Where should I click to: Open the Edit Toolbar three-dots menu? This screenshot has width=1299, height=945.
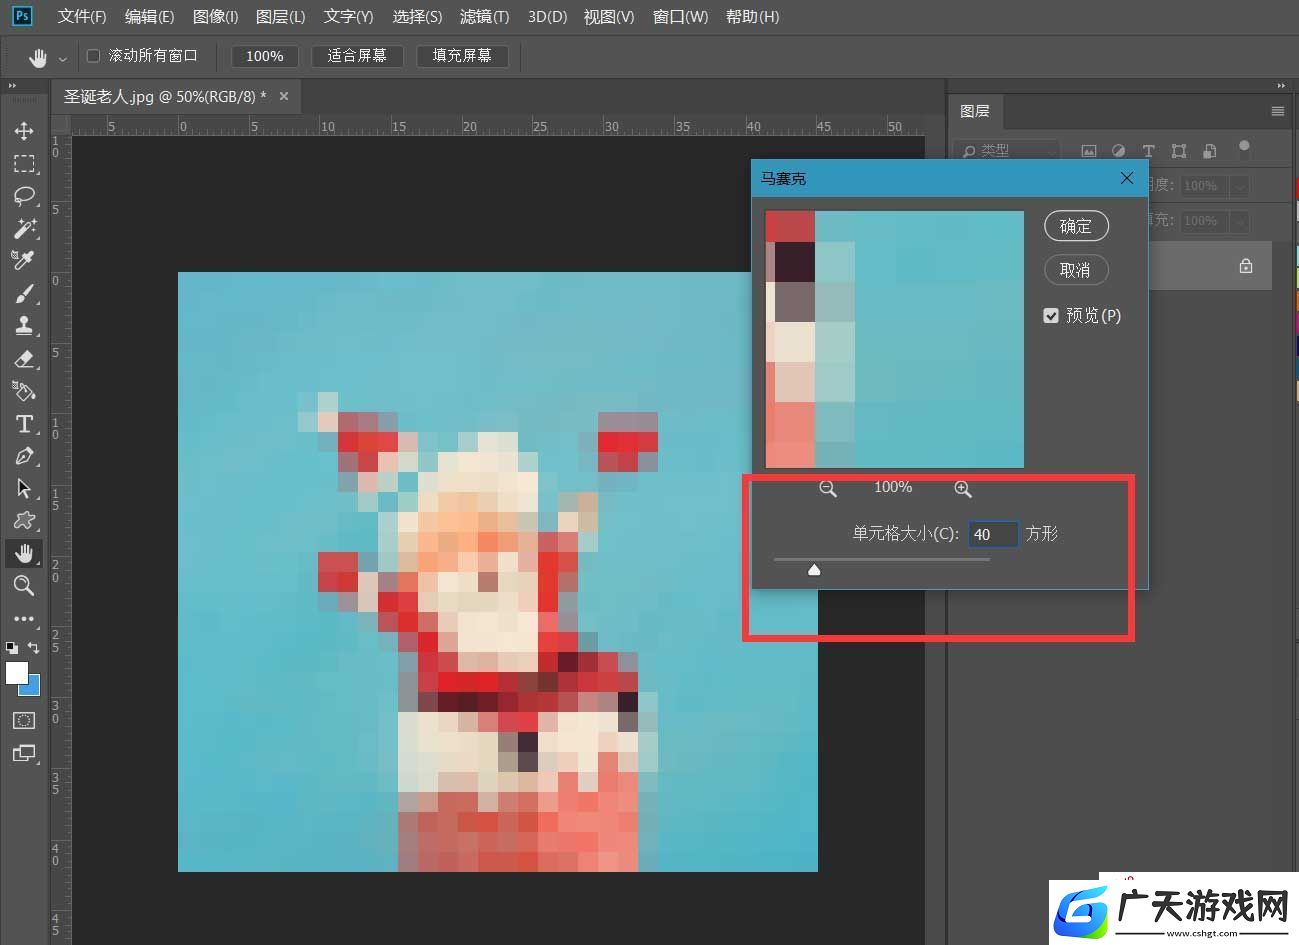[x=24, y=618]
